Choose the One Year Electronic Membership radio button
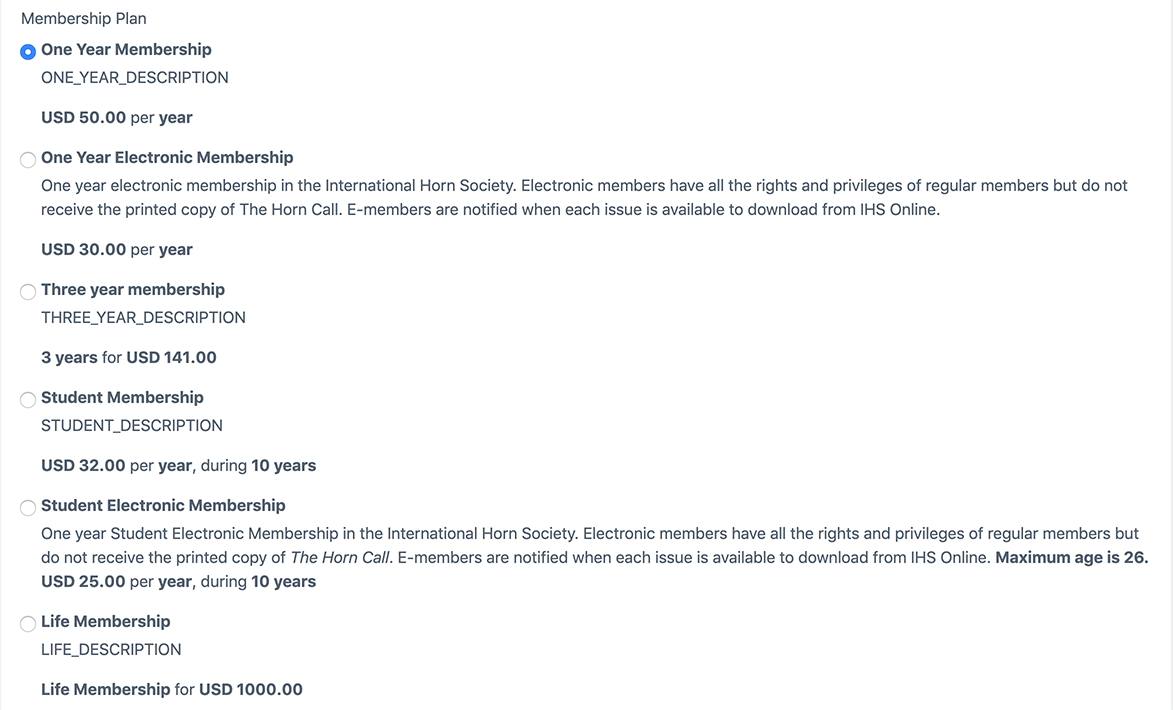Screen dimensions: 1173x710 click(x=28, y=159)
